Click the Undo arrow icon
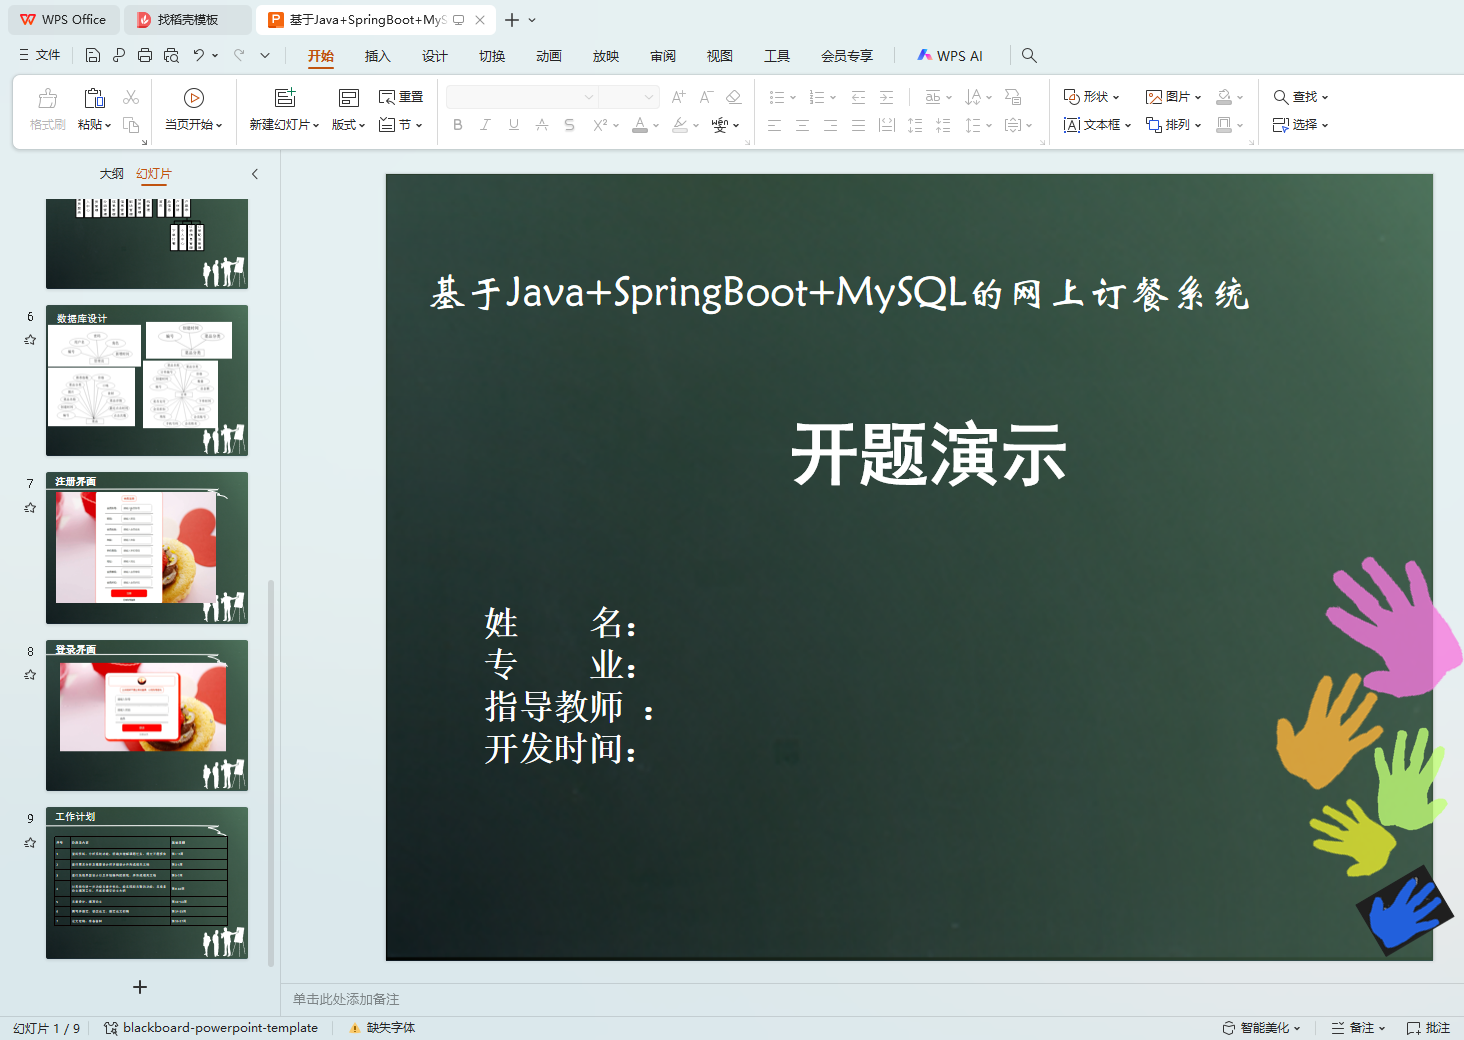1464x1040 pixels. click(199, 56)
